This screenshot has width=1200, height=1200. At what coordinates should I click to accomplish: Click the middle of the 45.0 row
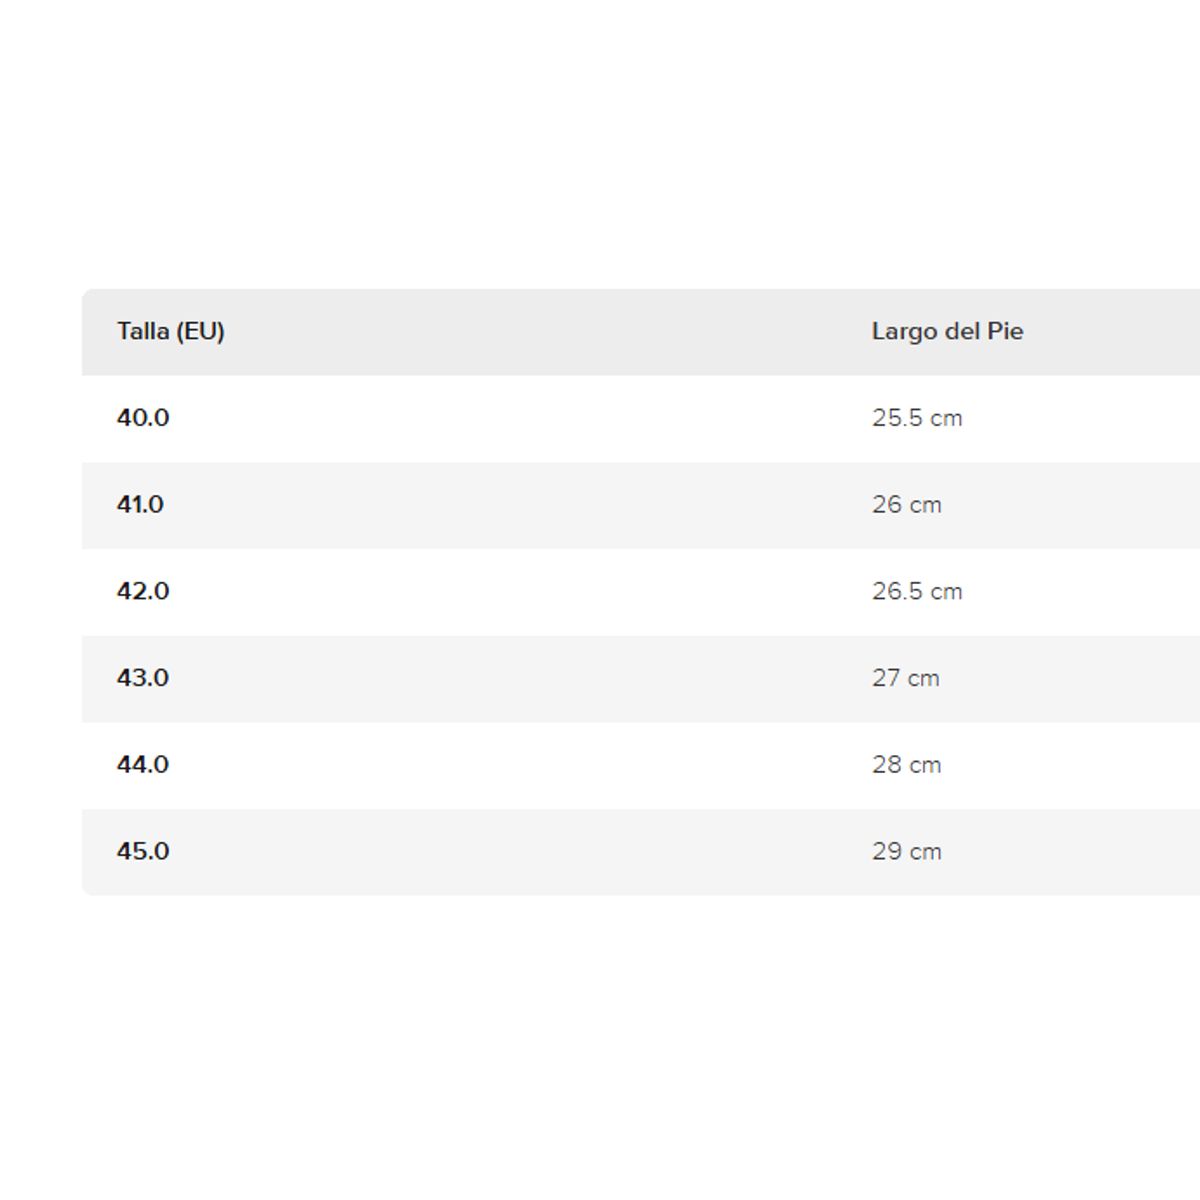click(x=550, y=852)
